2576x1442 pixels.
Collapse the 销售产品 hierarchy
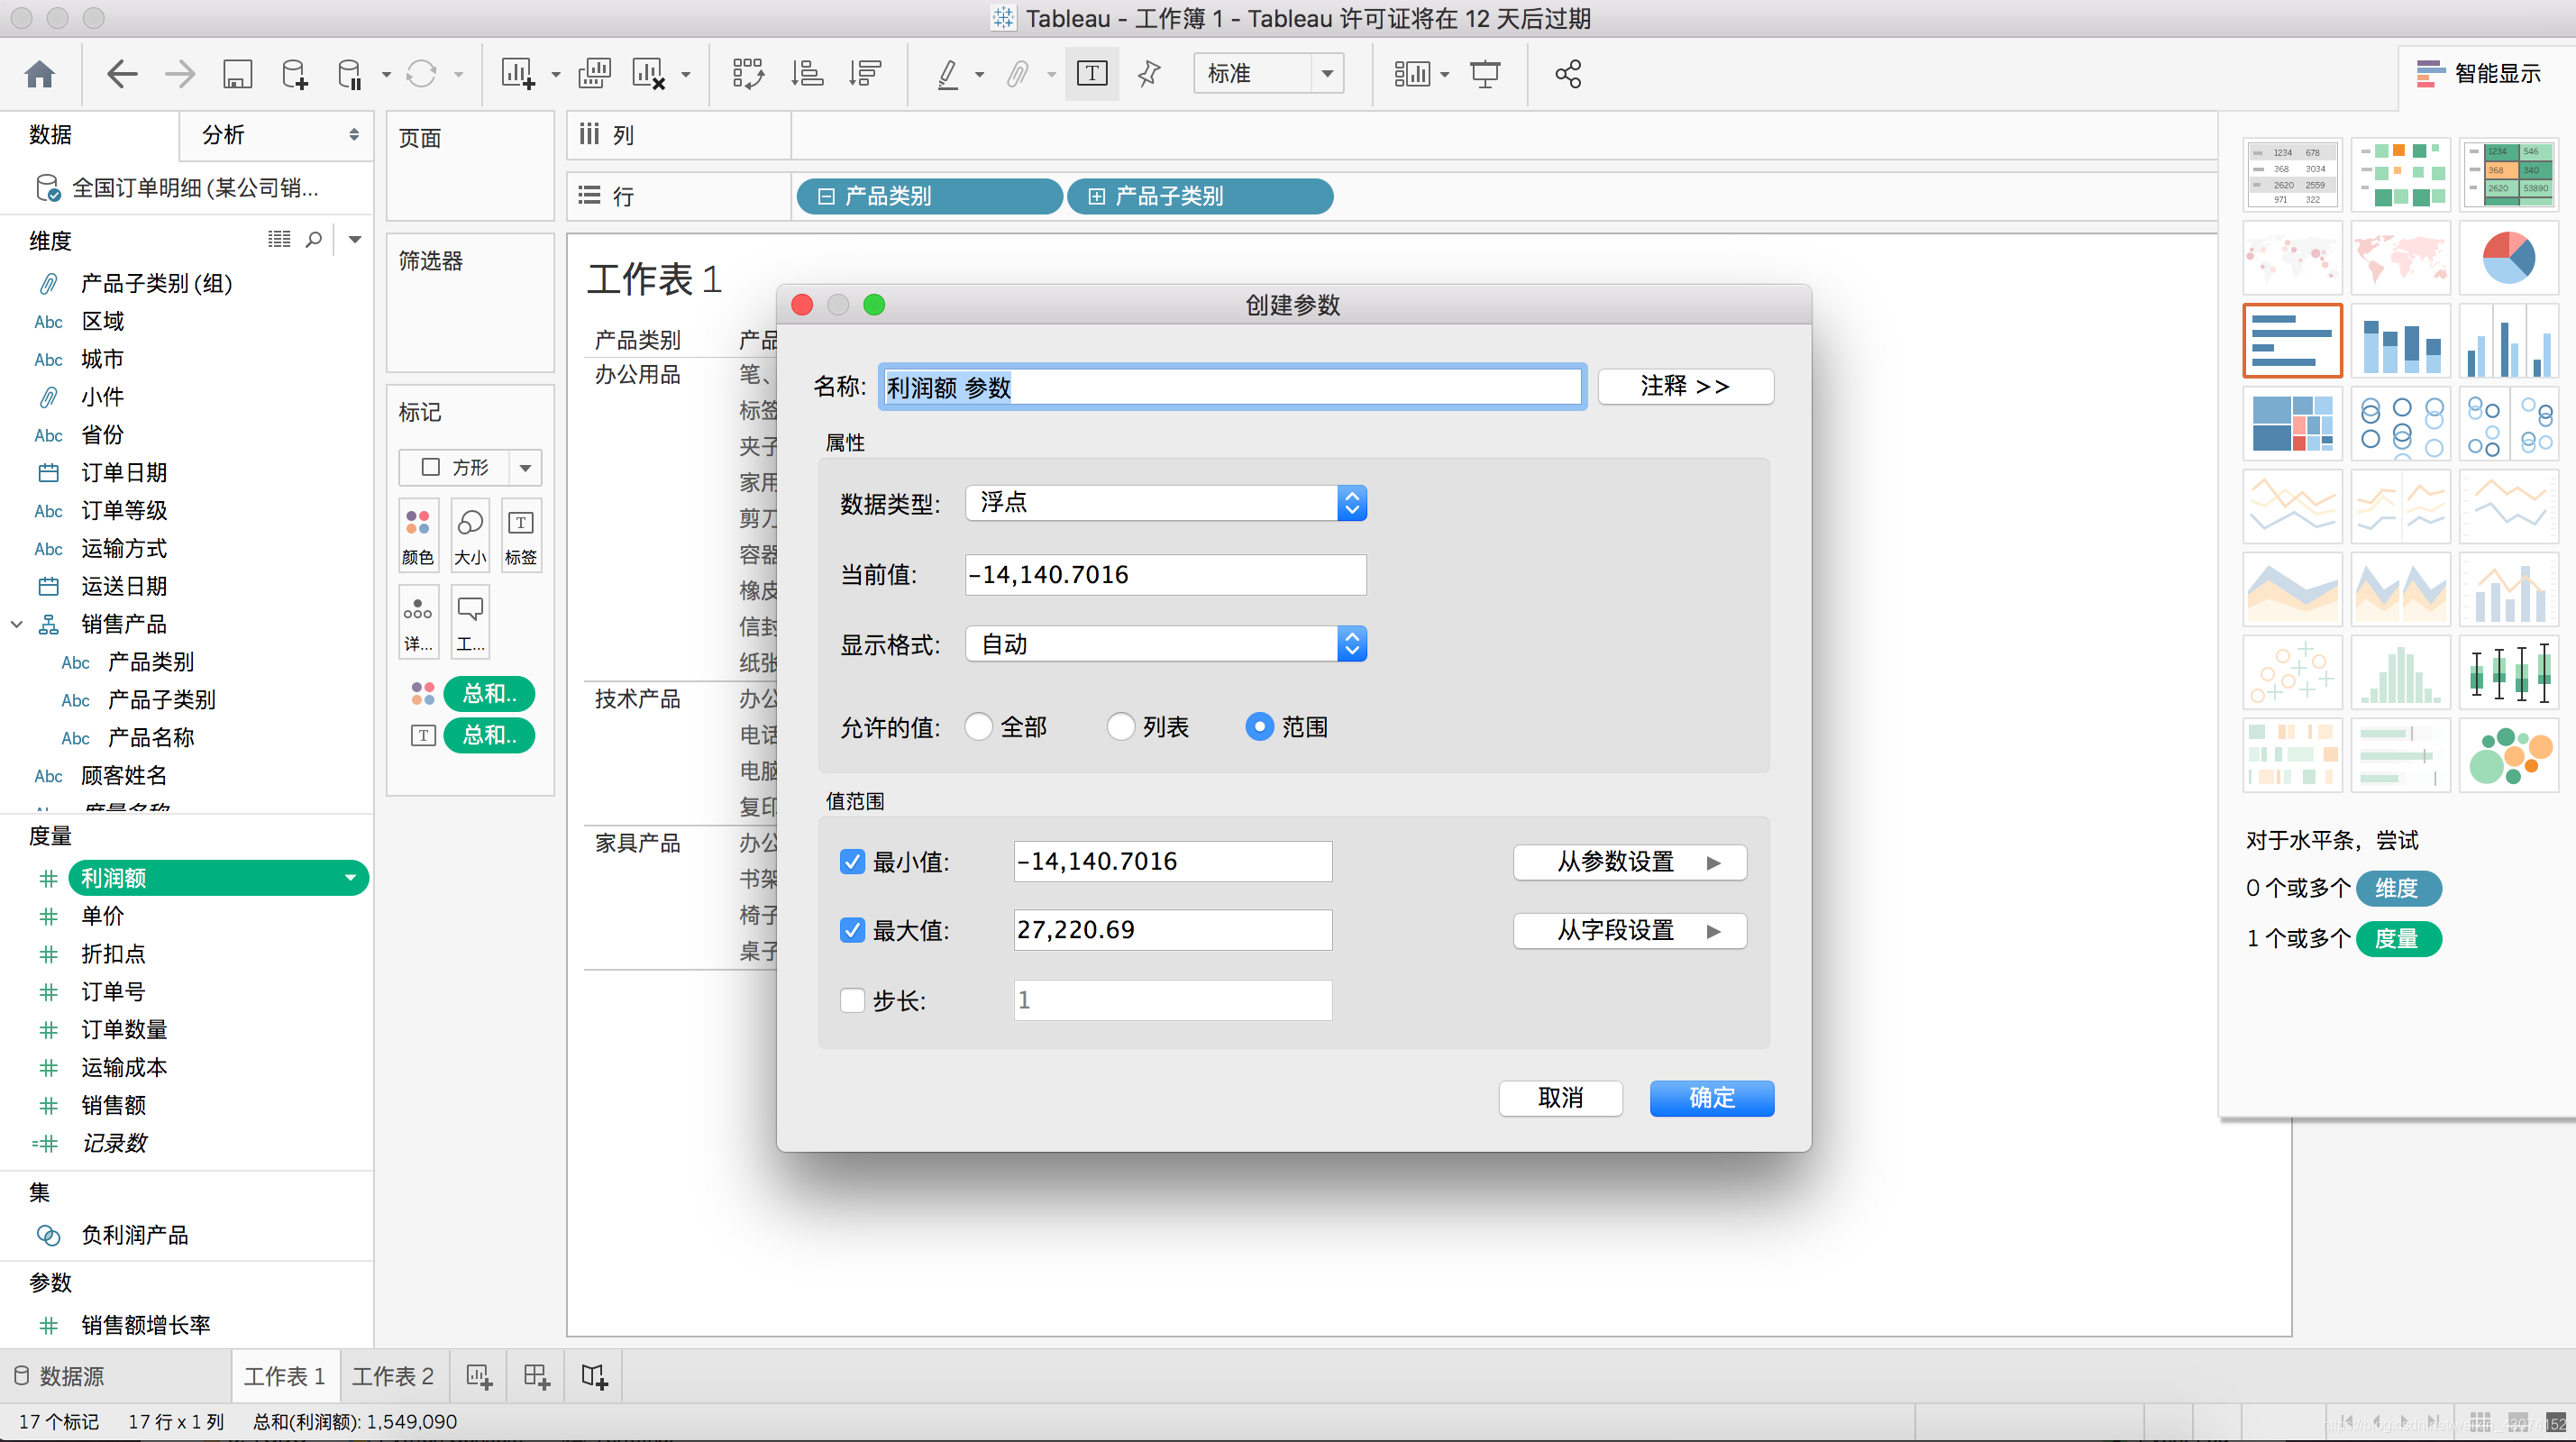(17, 624)
